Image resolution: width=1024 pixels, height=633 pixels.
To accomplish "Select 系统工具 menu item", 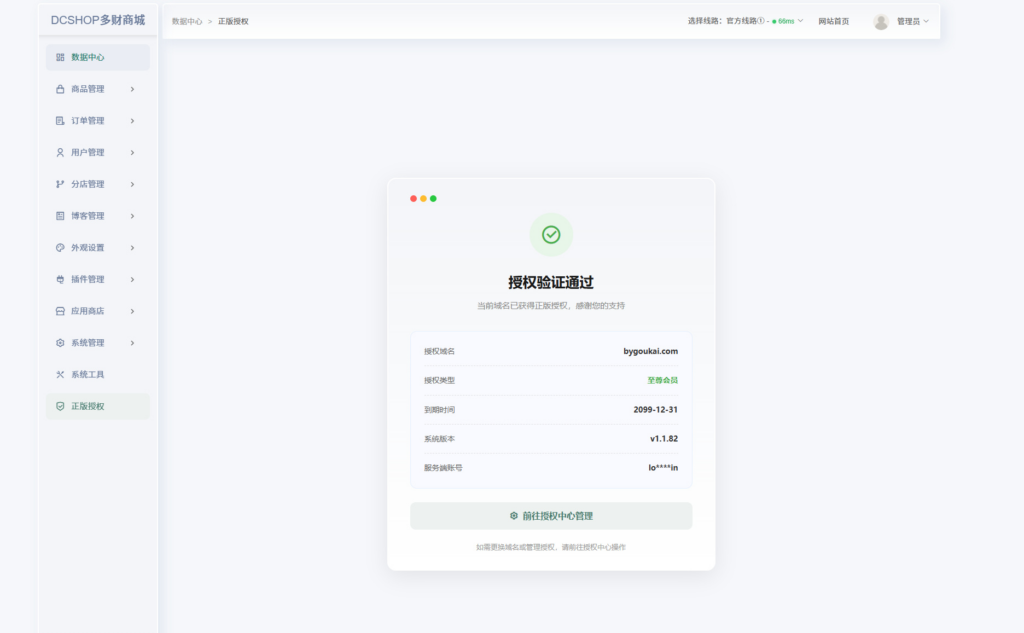I will pyautogui.click(x=98, y=374).
